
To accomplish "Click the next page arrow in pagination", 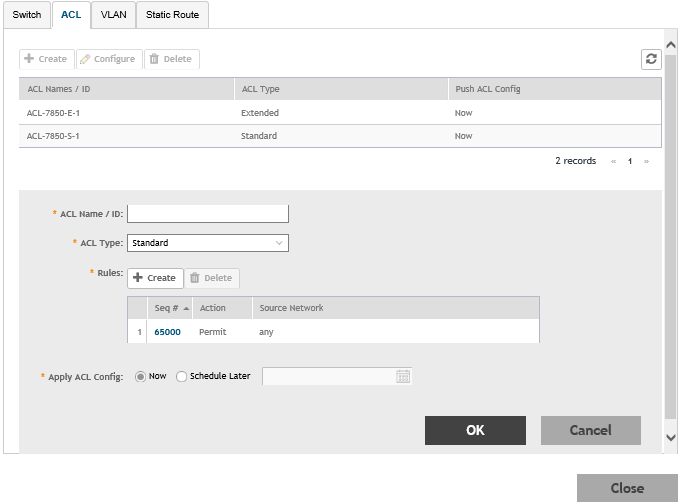I will coord(646,161).
